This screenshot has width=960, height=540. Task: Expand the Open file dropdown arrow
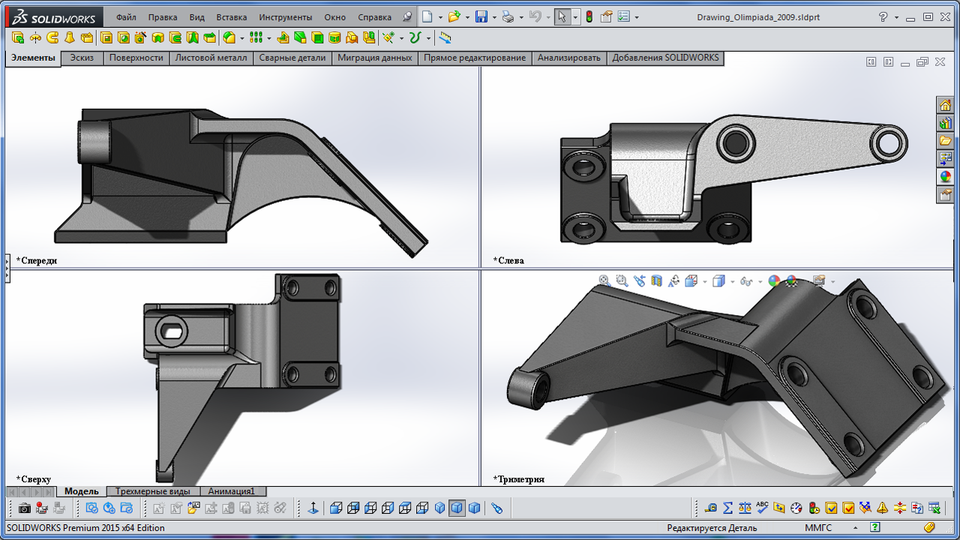[x=466, y=17]
